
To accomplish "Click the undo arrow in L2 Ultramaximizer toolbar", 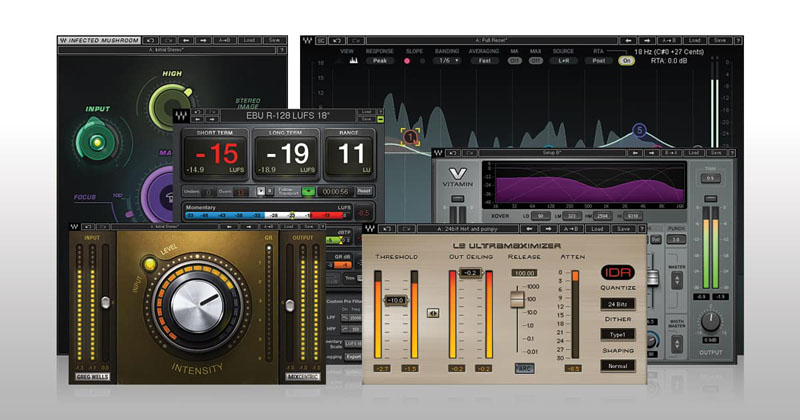I will [387, 229].
